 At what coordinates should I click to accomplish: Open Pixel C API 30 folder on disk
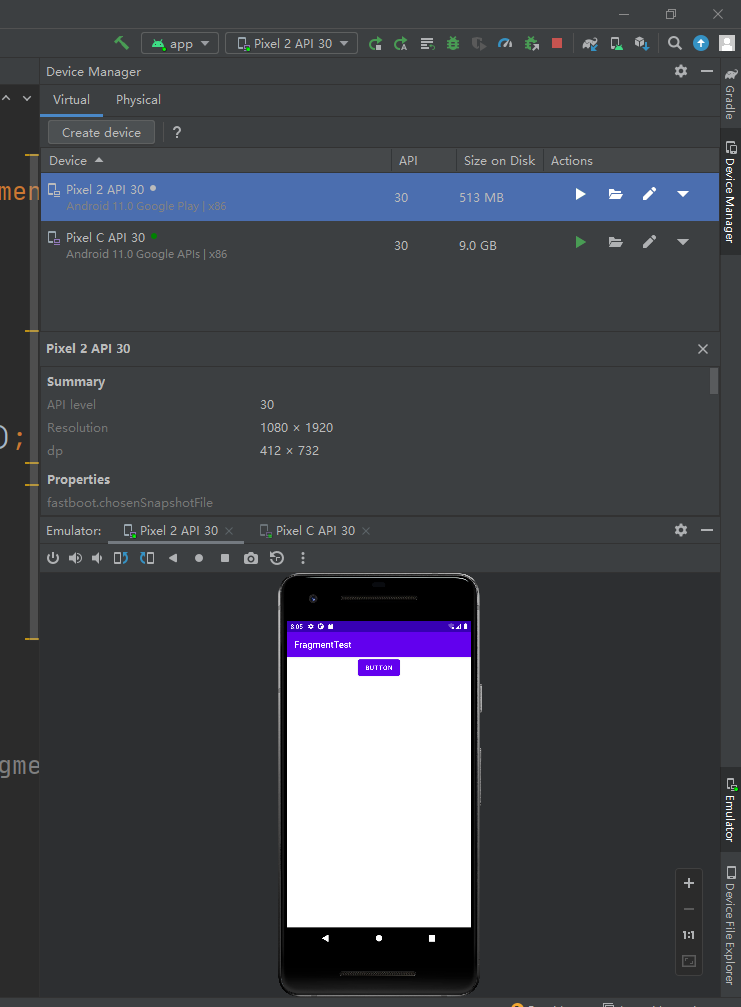pos(615,242)
